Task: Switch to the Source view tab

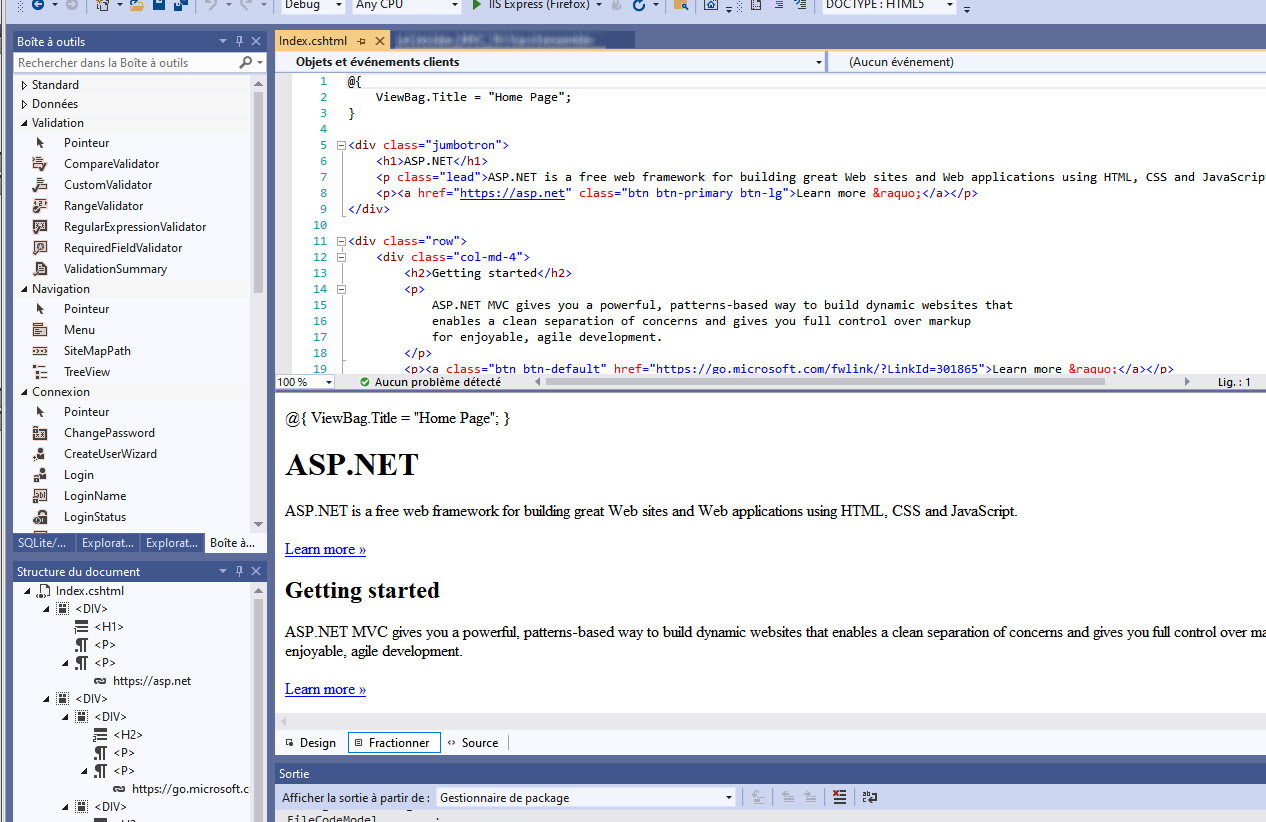Action: (473, 743)
